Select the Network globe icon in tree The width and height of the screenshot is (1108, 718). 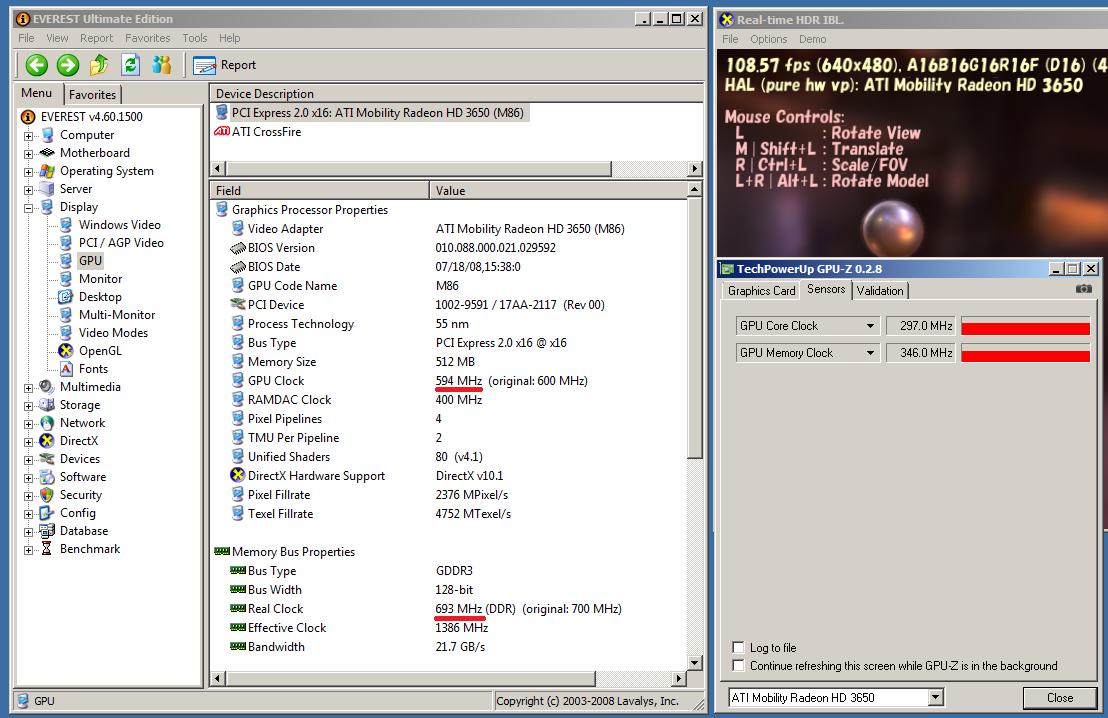tap(47, 423)
